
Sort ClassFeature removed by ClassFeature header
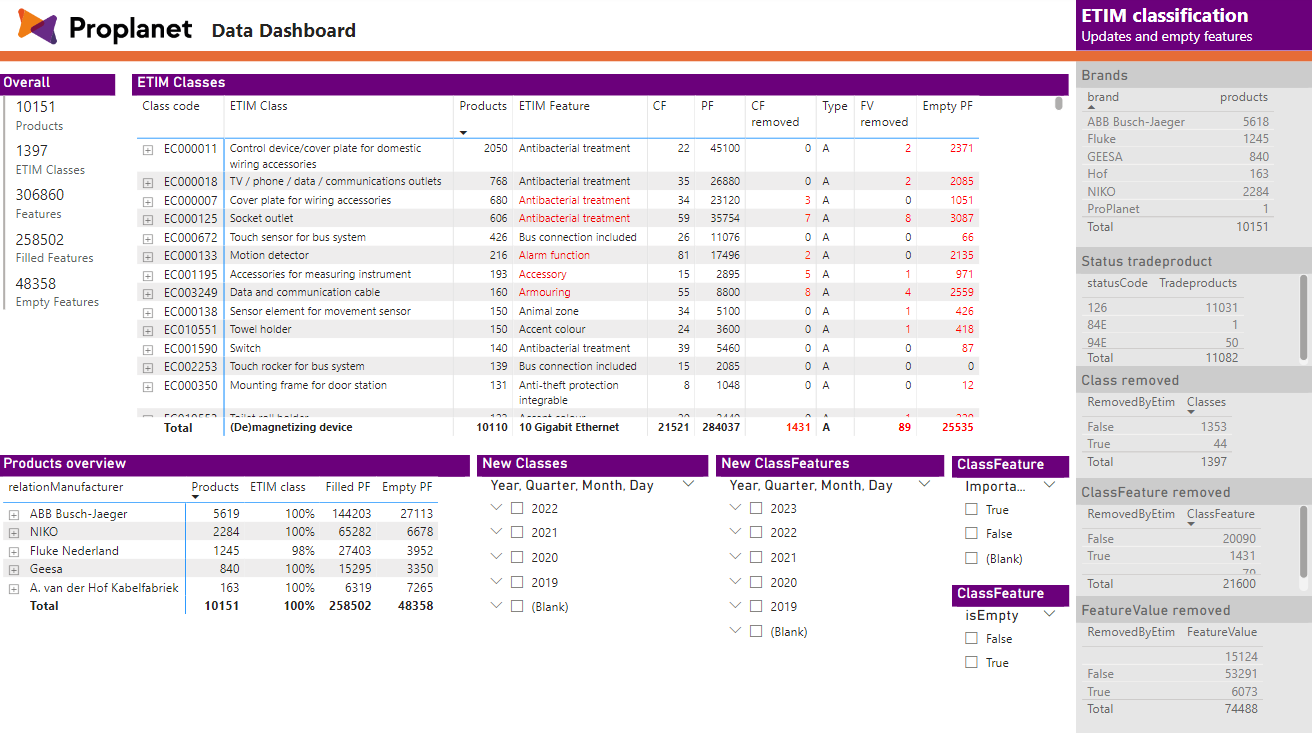pos(1220,514)
